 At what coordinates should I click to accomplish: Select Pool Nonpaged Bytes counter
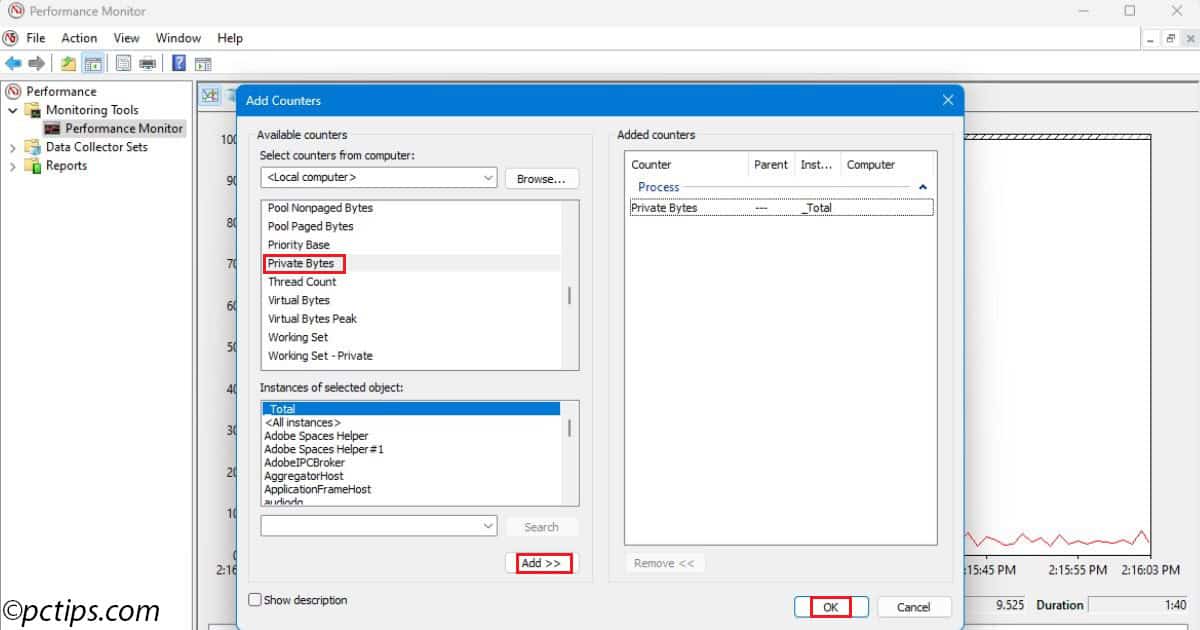click(320, 208)
